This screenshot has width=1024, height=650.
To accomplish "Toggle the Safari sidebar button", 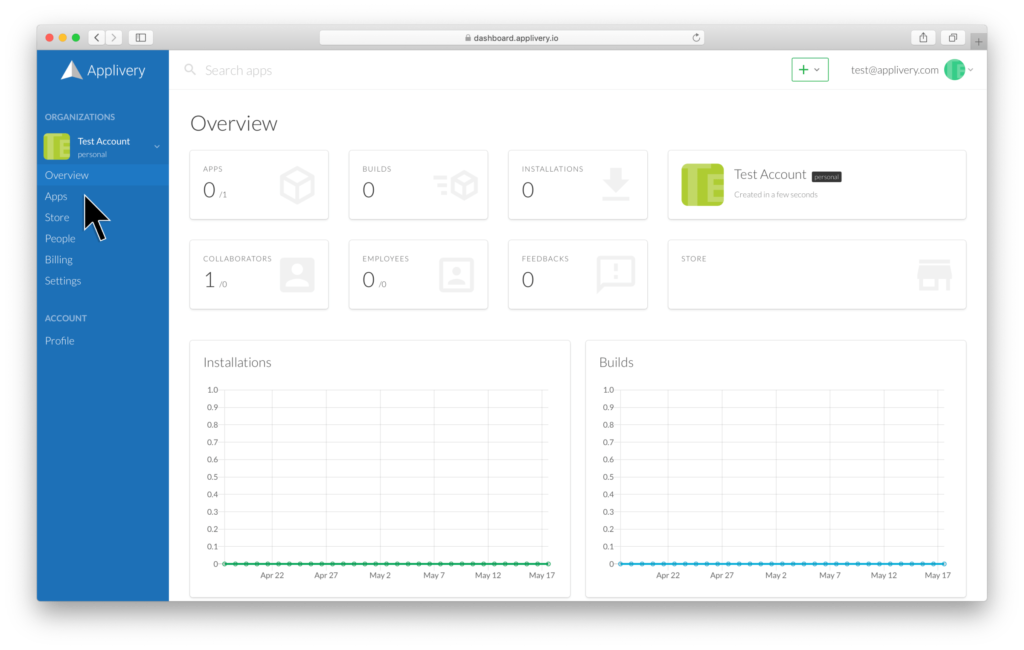I will (140, 38).
